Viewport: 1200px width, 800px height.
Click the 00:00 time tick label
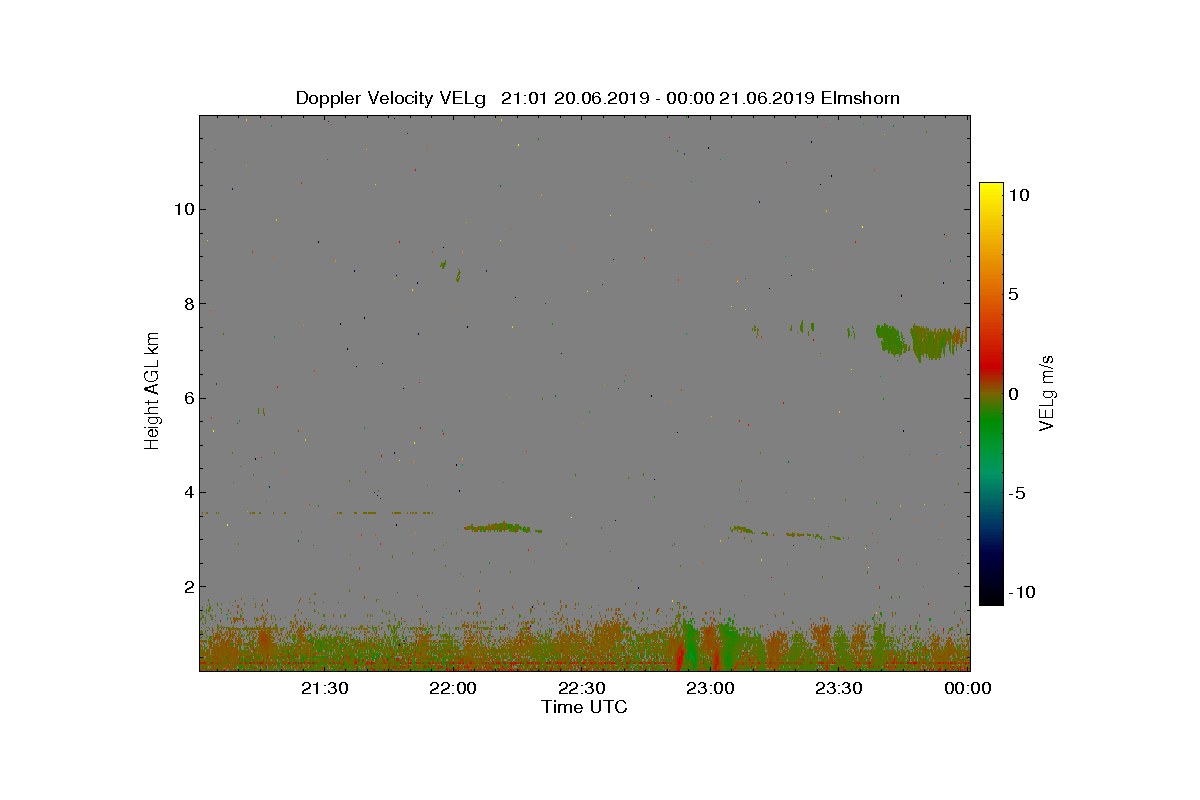click(967, 688)
